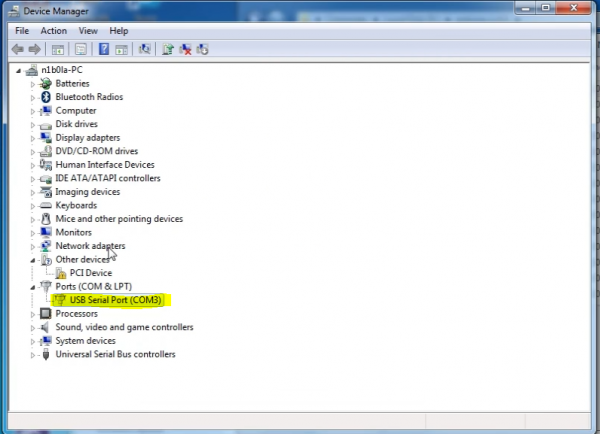Click the Disk drives icon

pyautogui.click(x=46, y=125)
